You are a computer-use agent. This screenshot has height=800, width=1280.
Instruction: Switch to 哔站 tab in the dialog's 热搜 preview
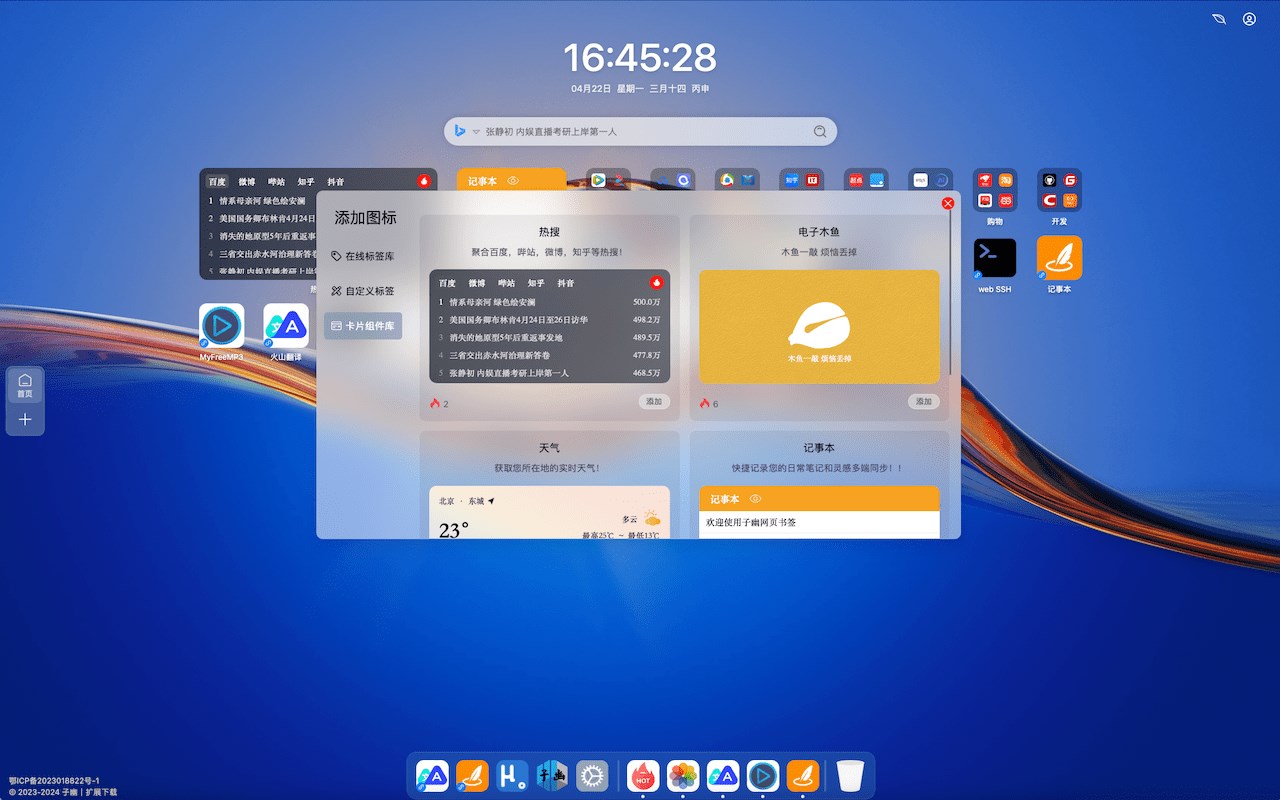507,283
